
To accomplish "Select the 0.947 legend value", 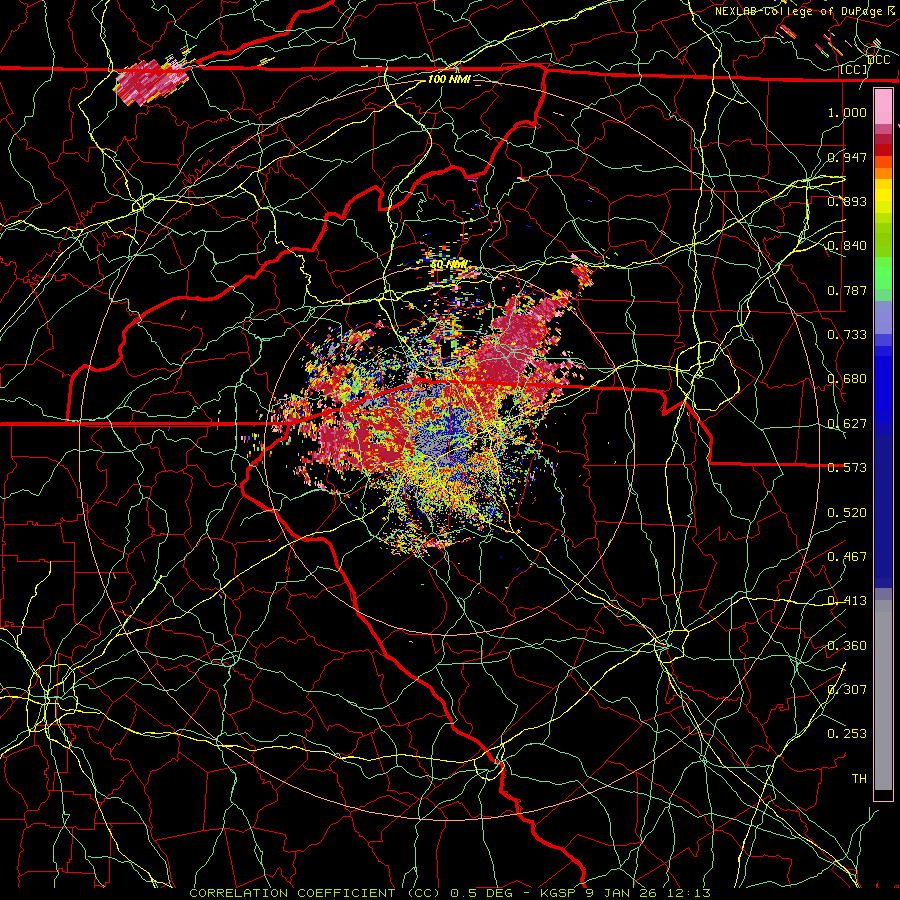I will pos(847,157).
